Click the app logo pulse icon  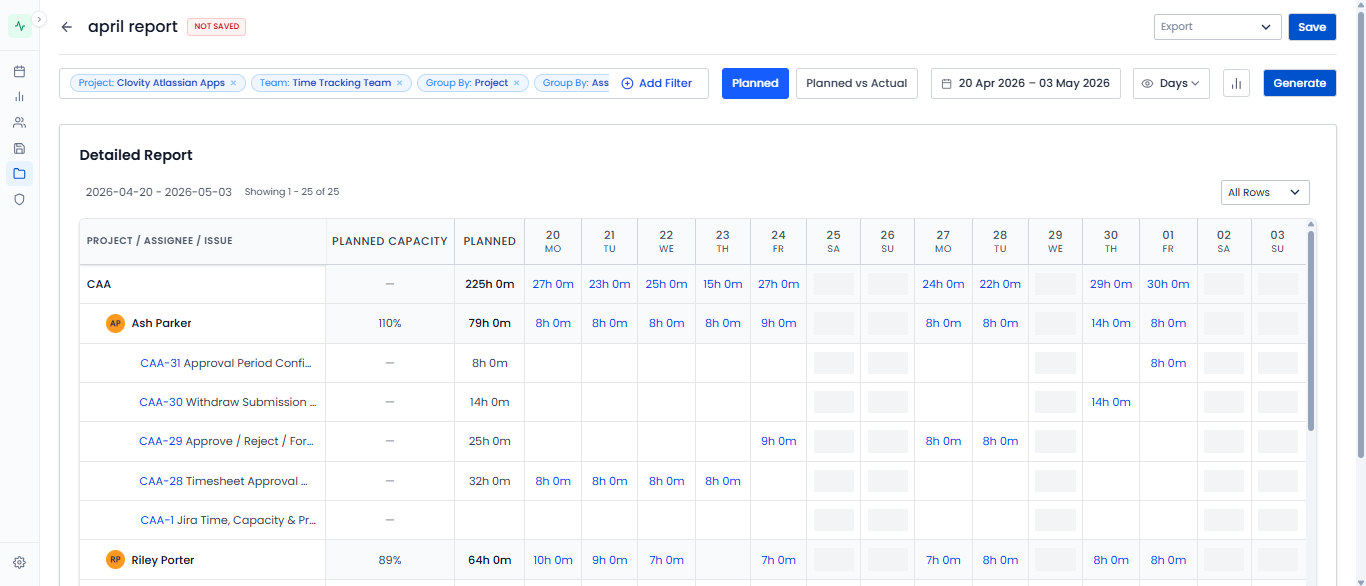[20, 27]
